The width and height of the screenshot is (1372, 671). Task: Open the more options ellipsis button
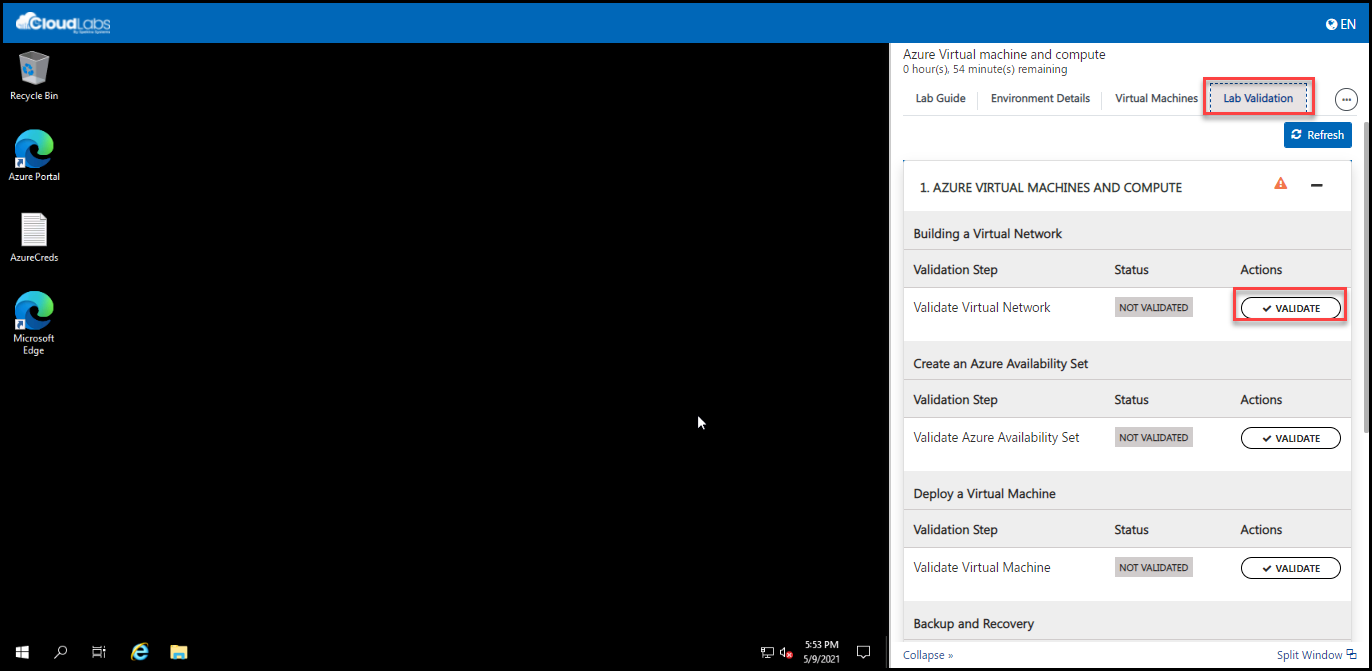(x=1346, y=99)
